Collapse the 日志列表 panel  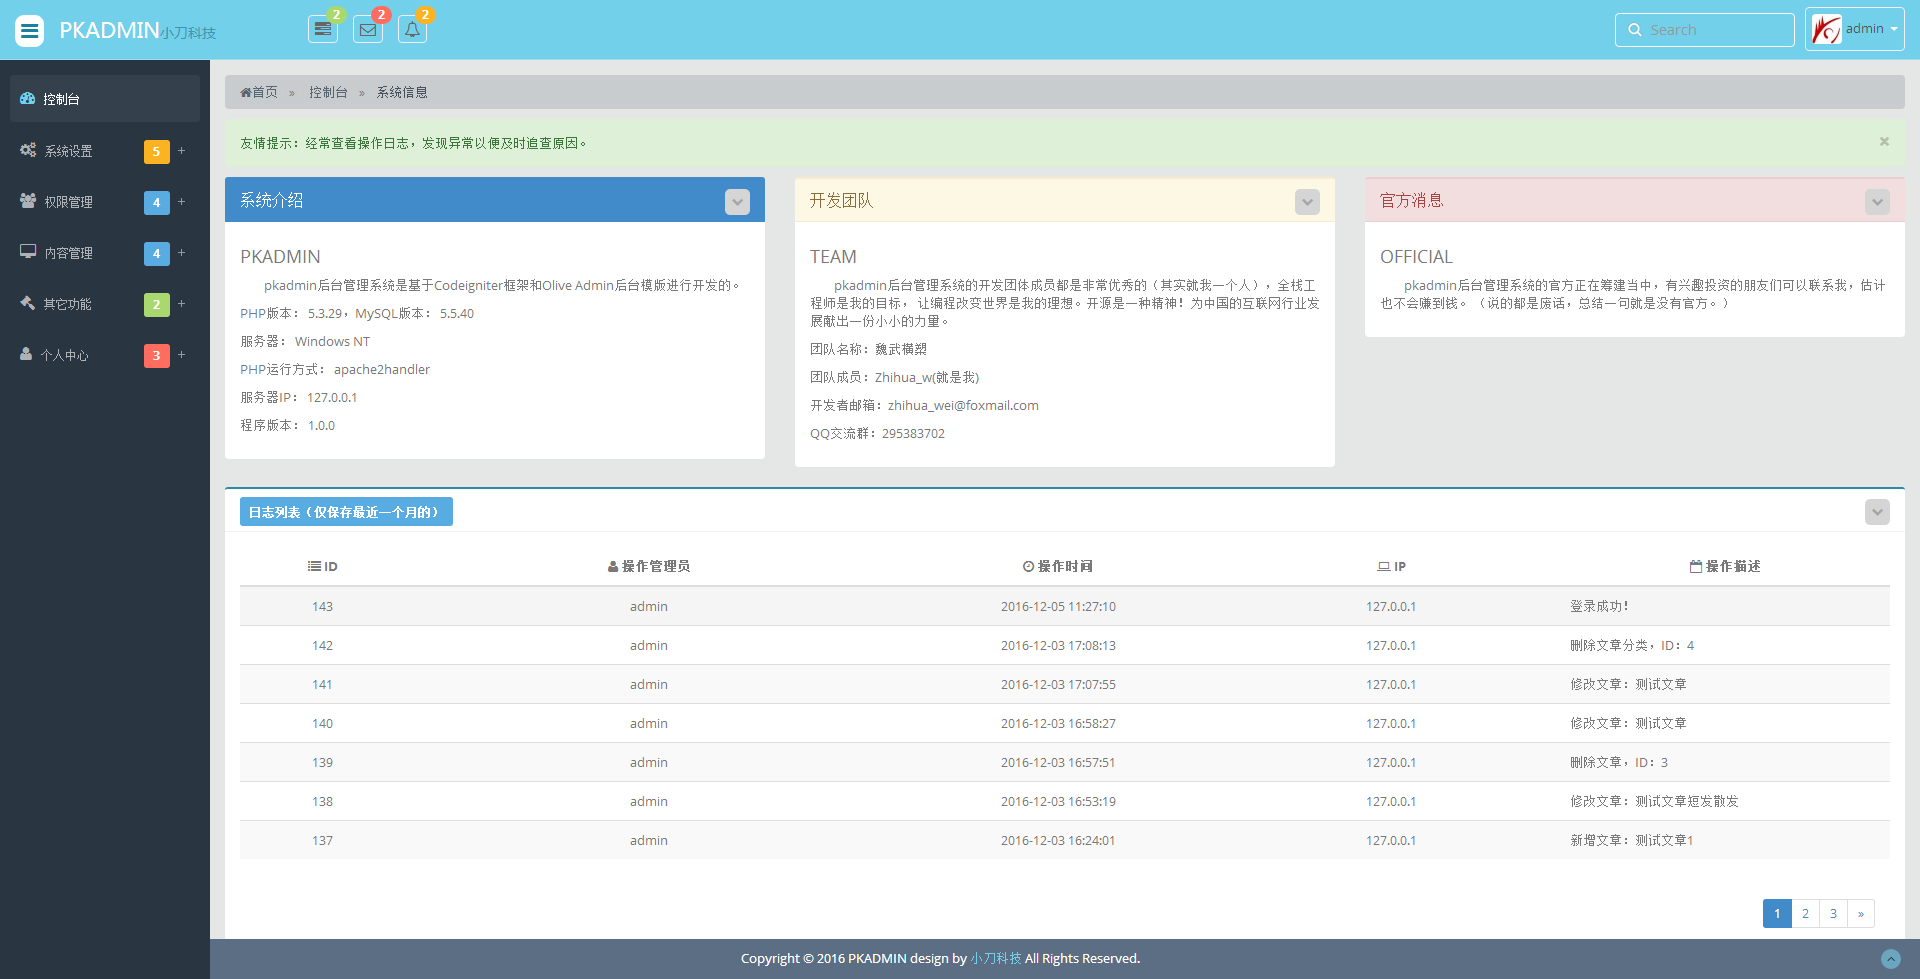1877,512
